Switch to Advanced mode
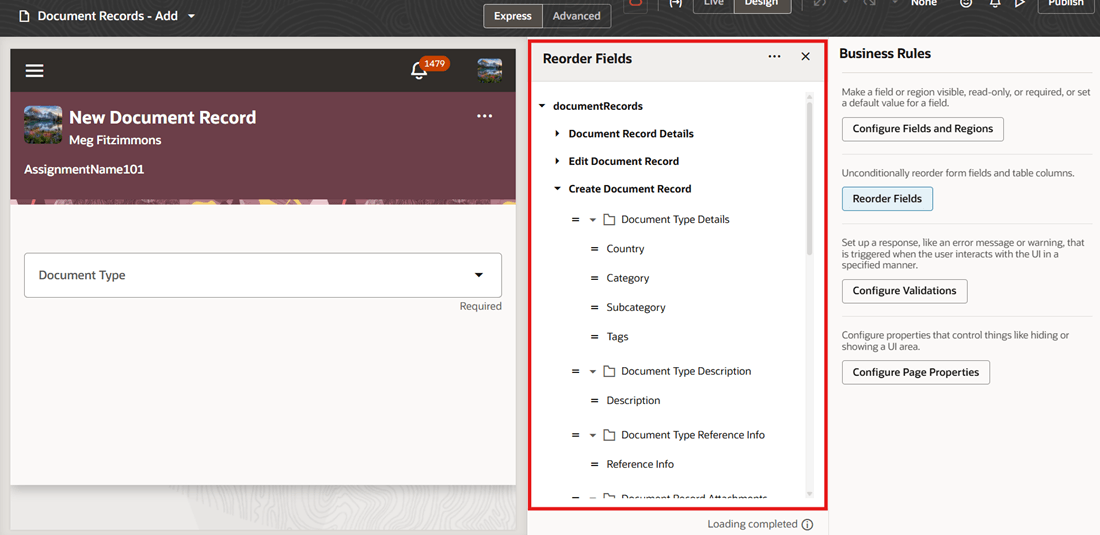 click(x=577, y=16)
